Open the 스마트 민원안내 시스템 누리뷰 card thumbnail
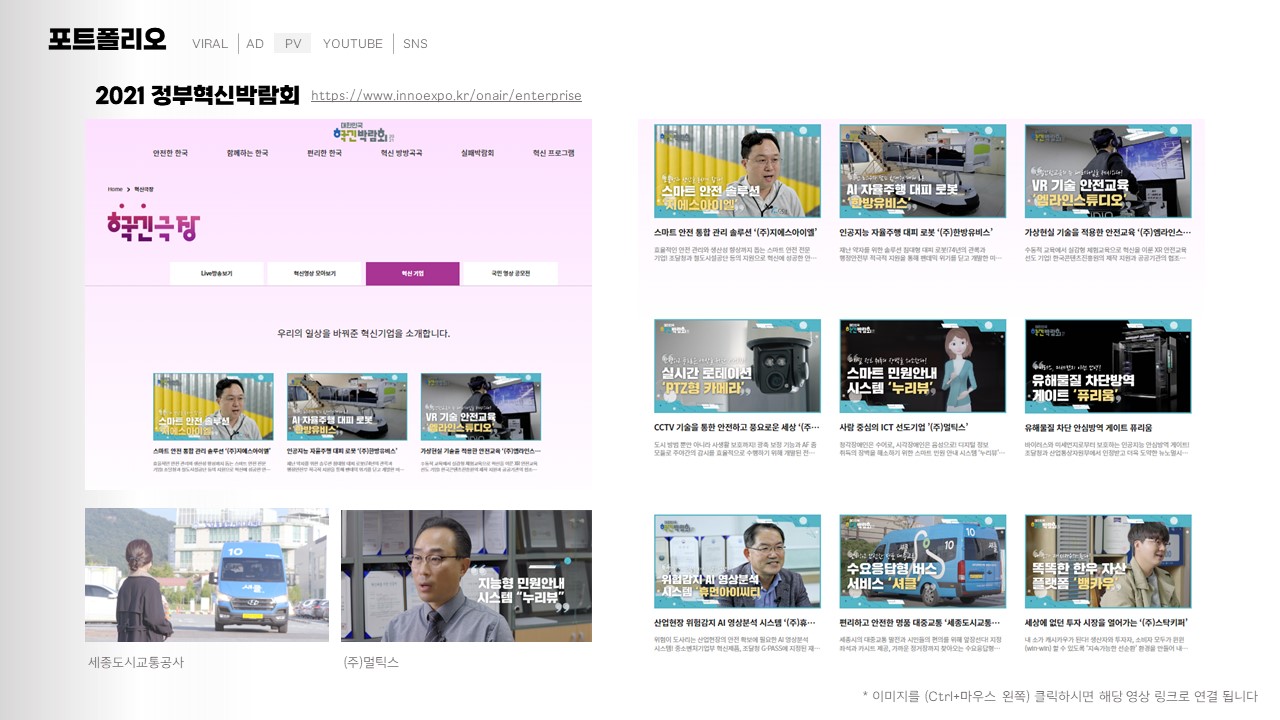The height and width of the screenshot is (720, 1280). [923, 366]
